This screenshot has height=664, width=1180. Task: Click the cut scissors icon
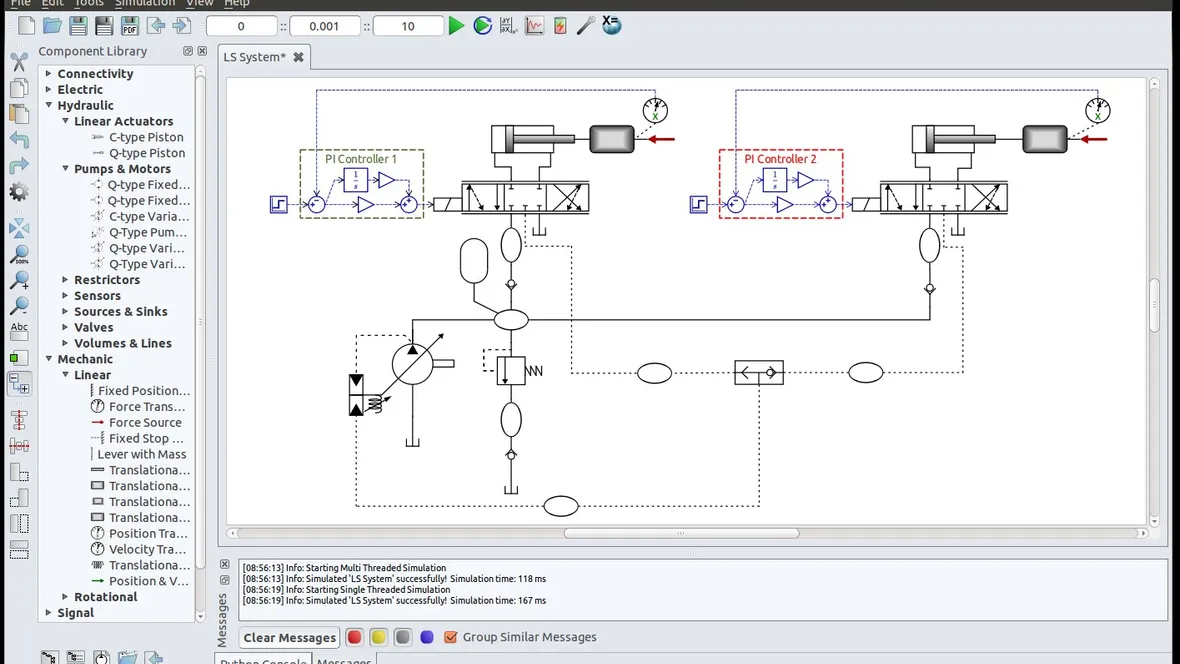19,62
